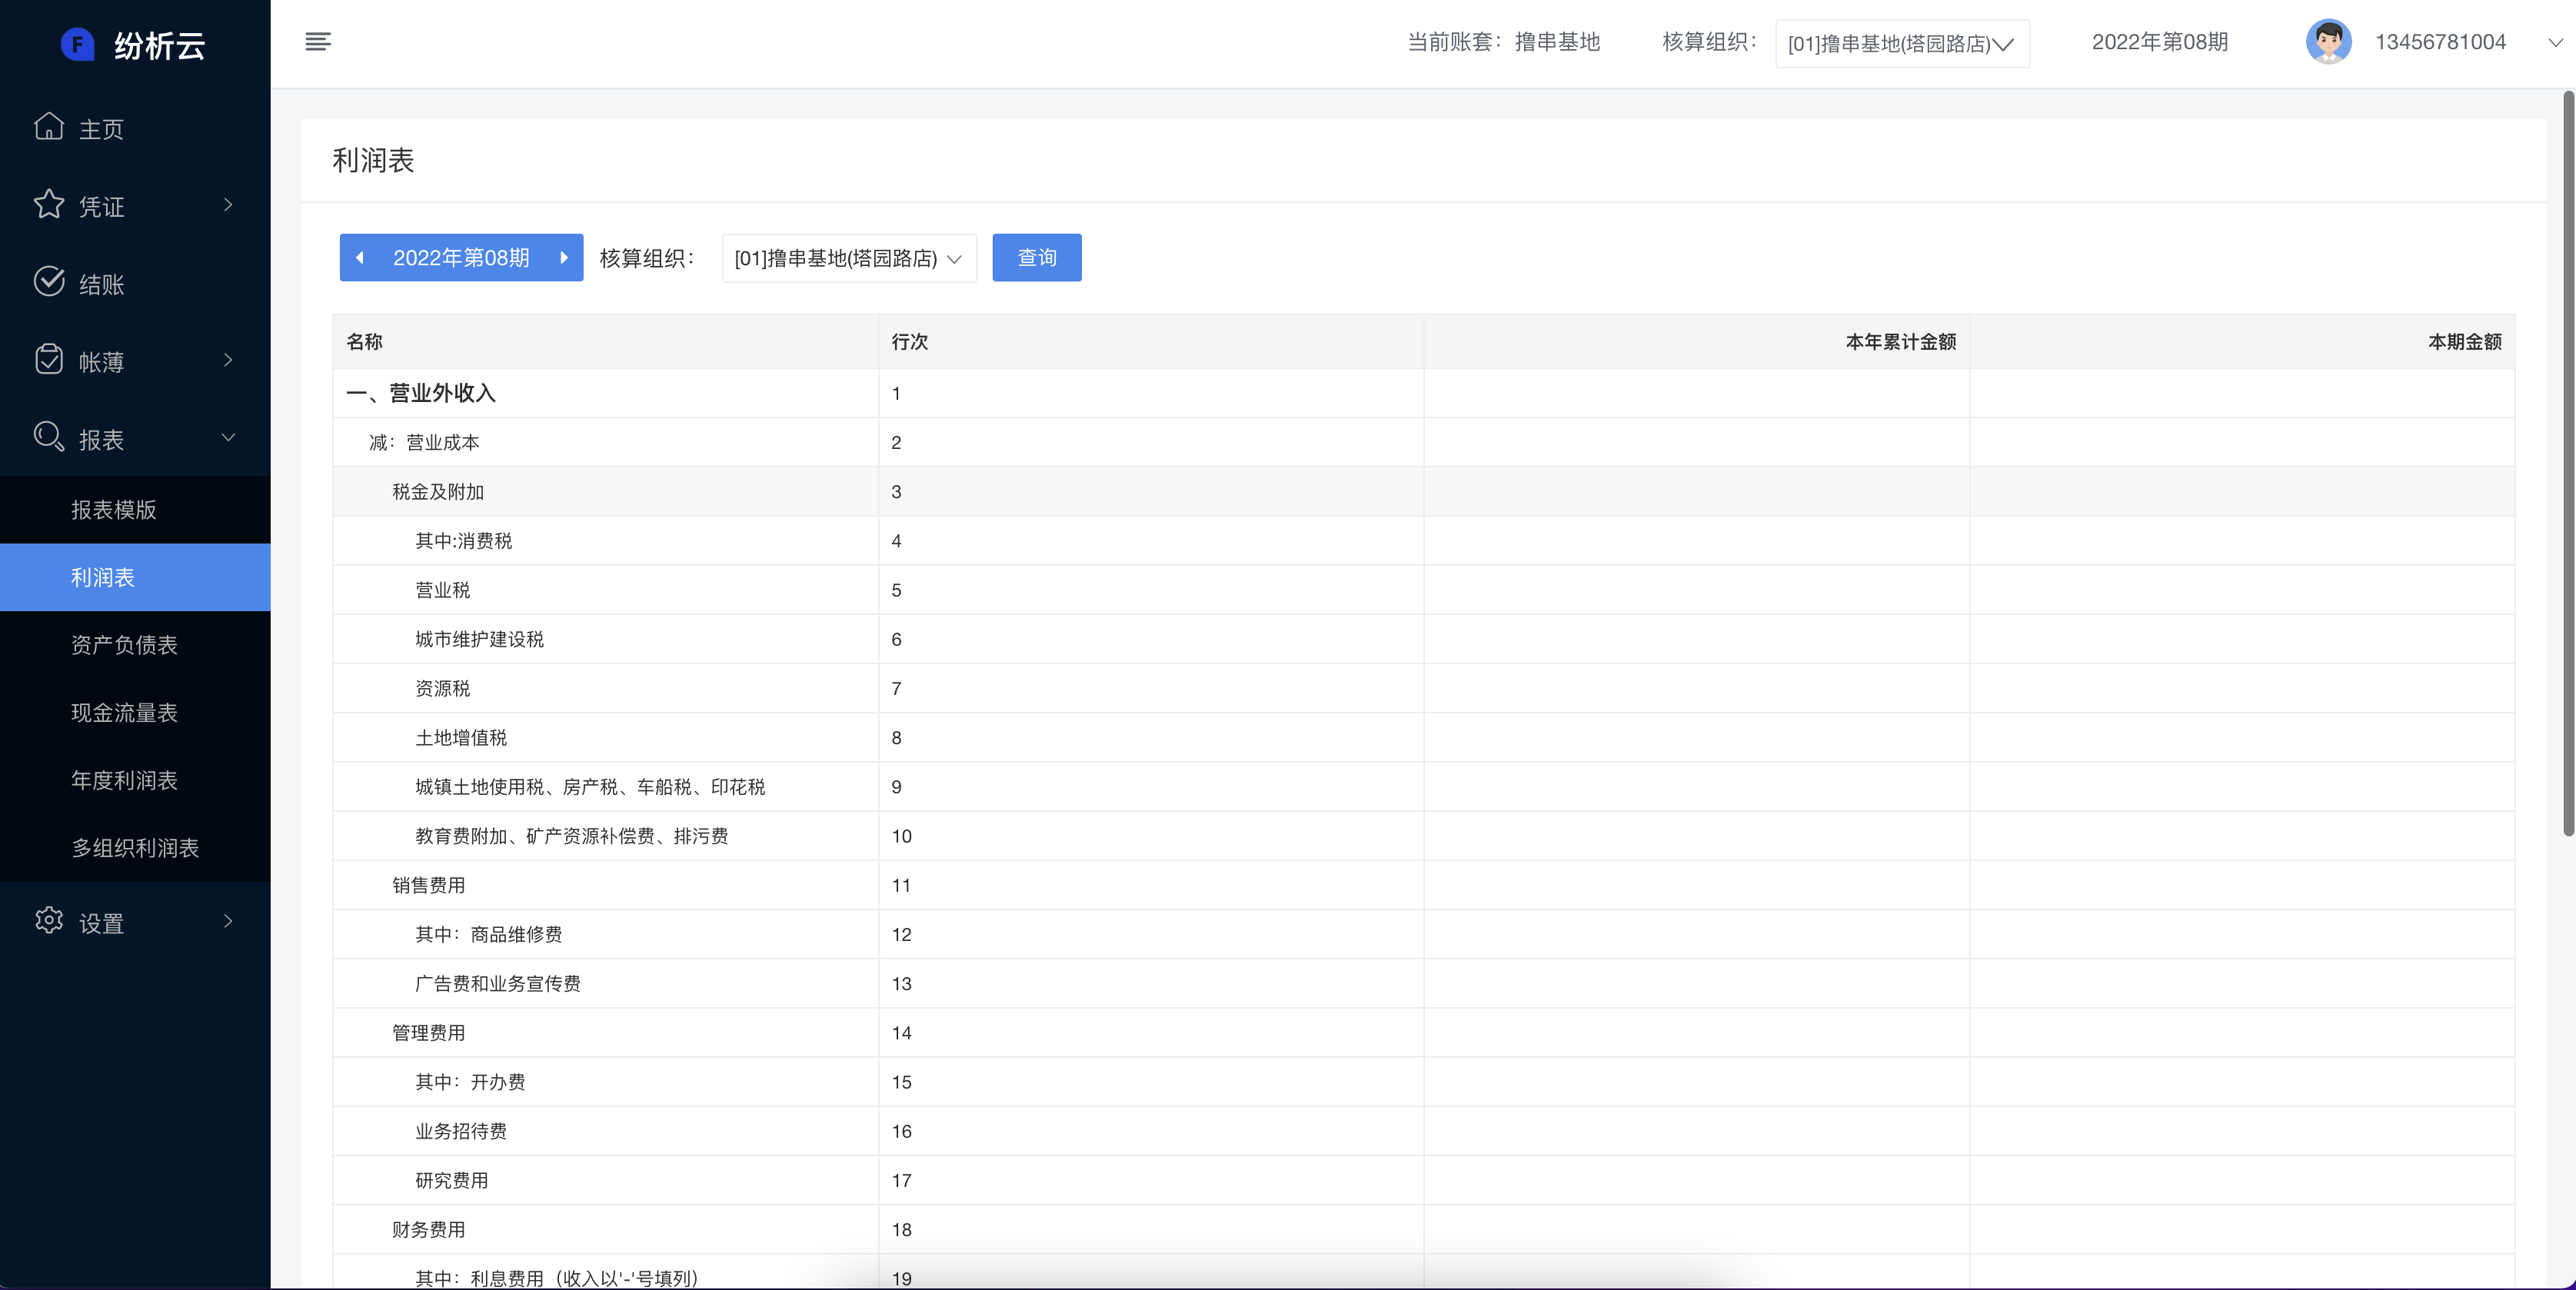Collapse the sidebar with hamburger icon
The width and height of the screenshot is (2576, 1290).
click(318, 42)
